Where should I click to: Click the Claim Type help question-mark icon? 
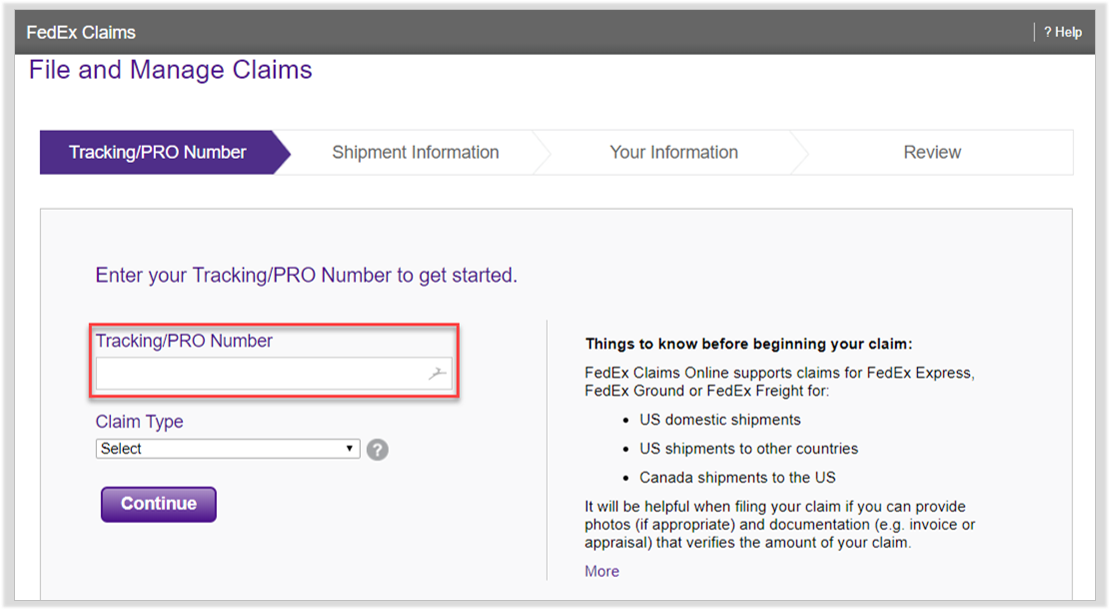tap(377, 450)
